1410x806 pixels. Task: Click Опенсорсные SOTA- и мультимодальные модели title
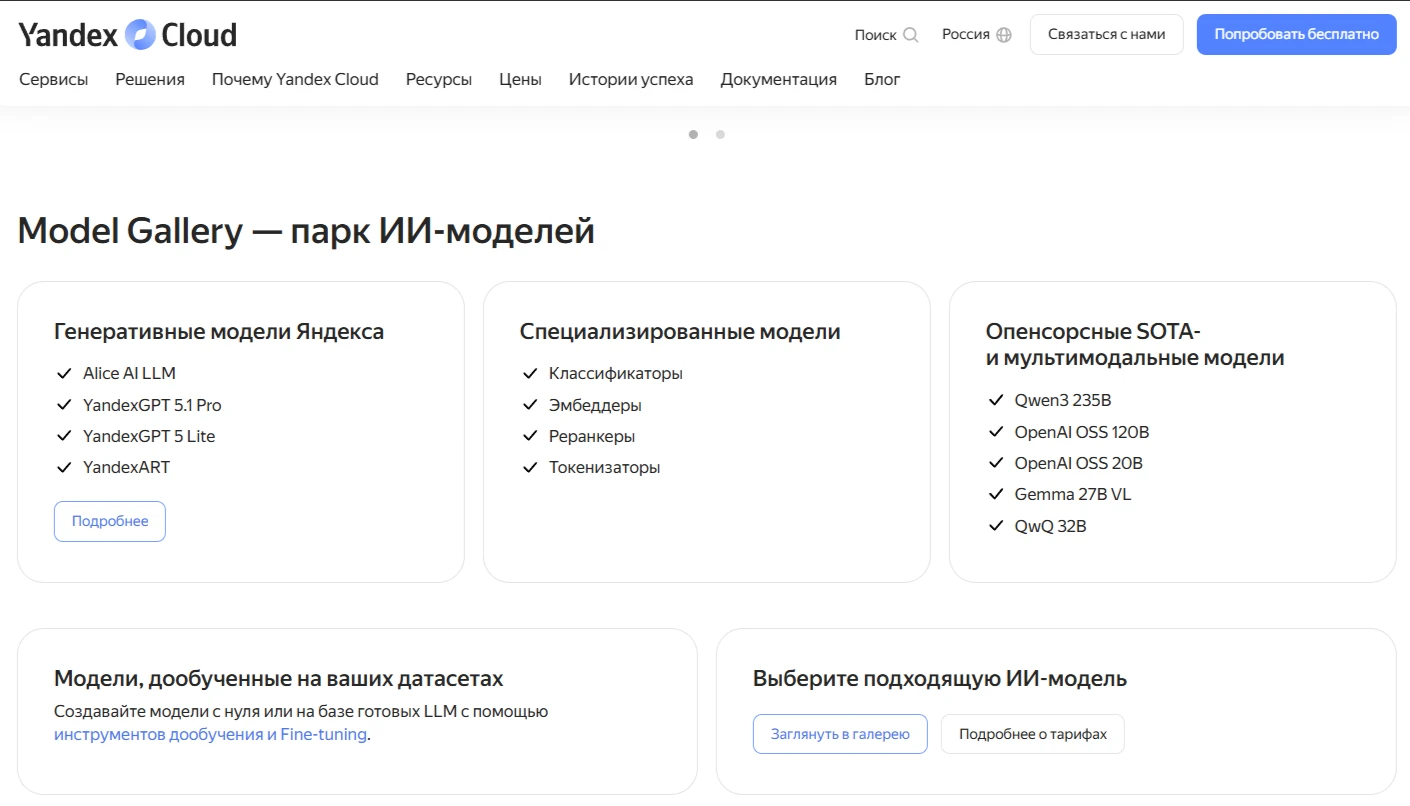pyautogui.click(x=1135, y=345)
